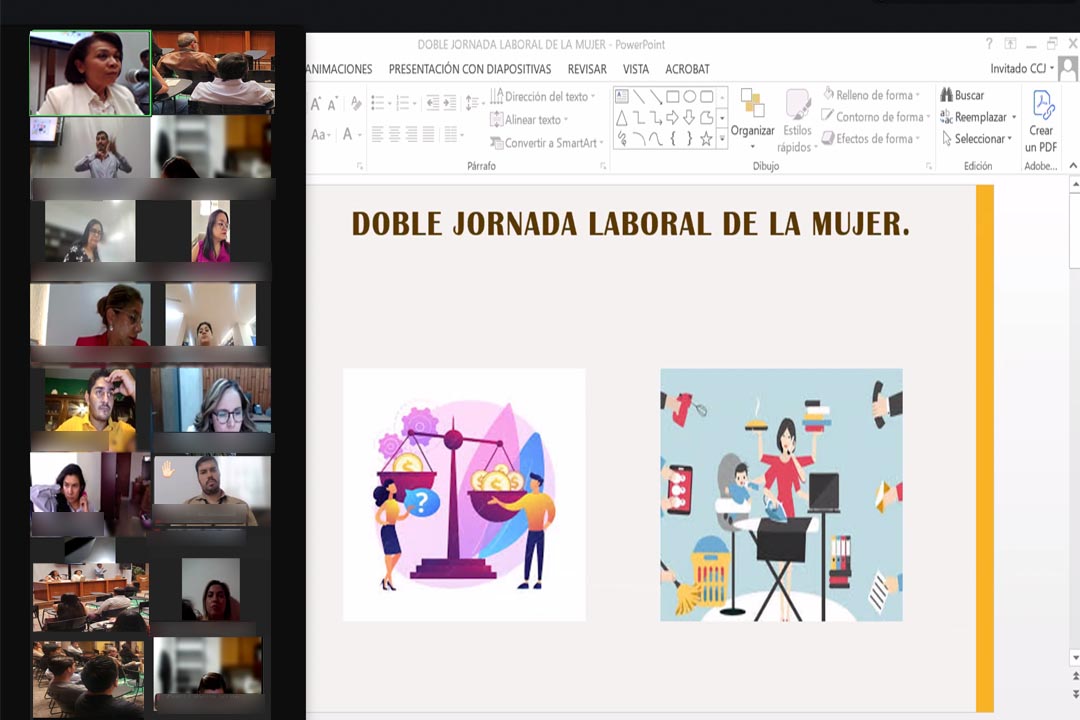Choose the oval shape tool
This screenshot has height=720, width=1080.
(x=690, y=97)
